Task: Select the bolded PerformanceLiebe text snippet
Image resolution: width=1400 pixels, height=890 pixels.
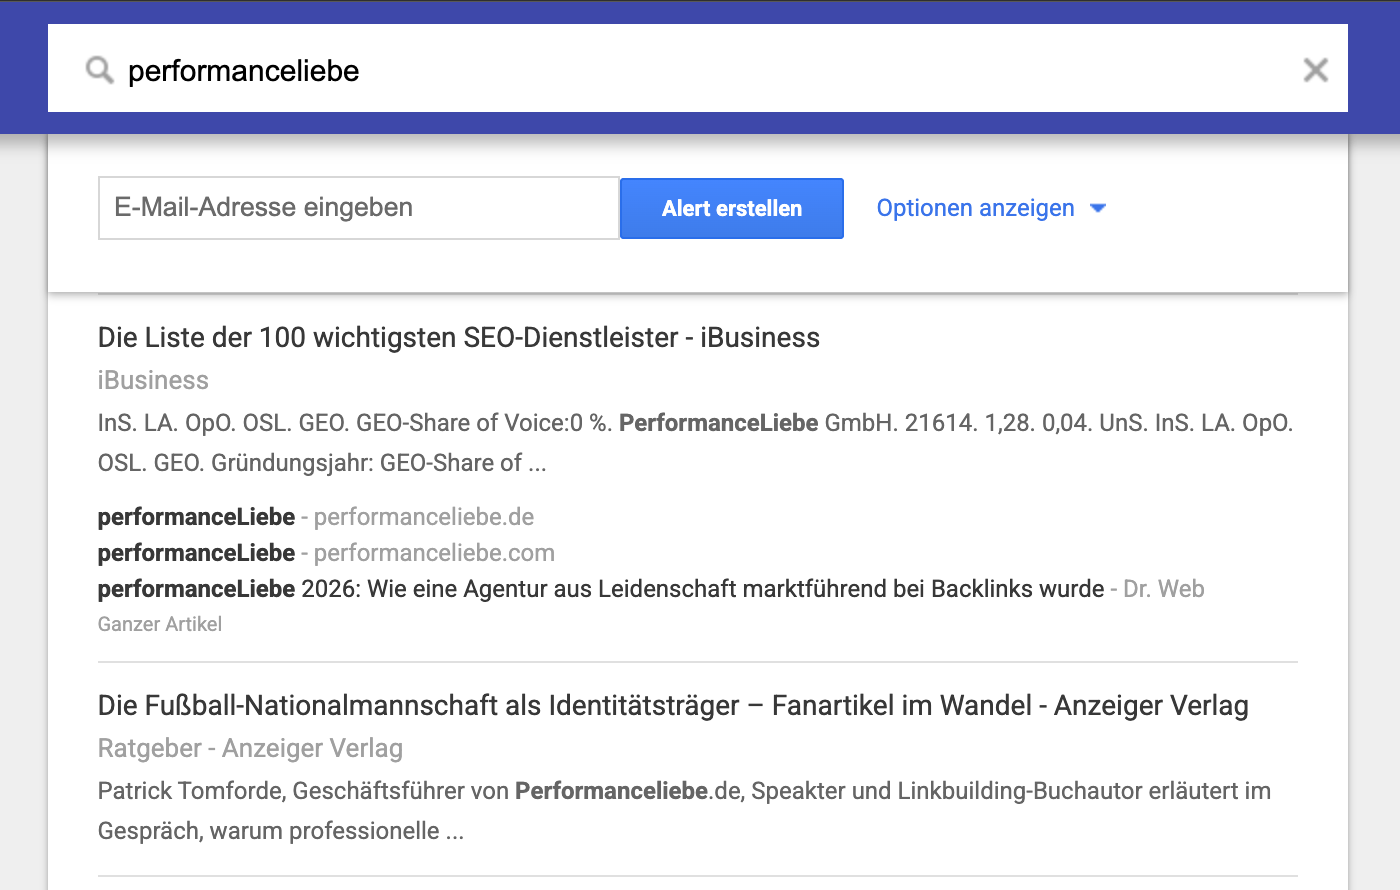Action: 717,422
